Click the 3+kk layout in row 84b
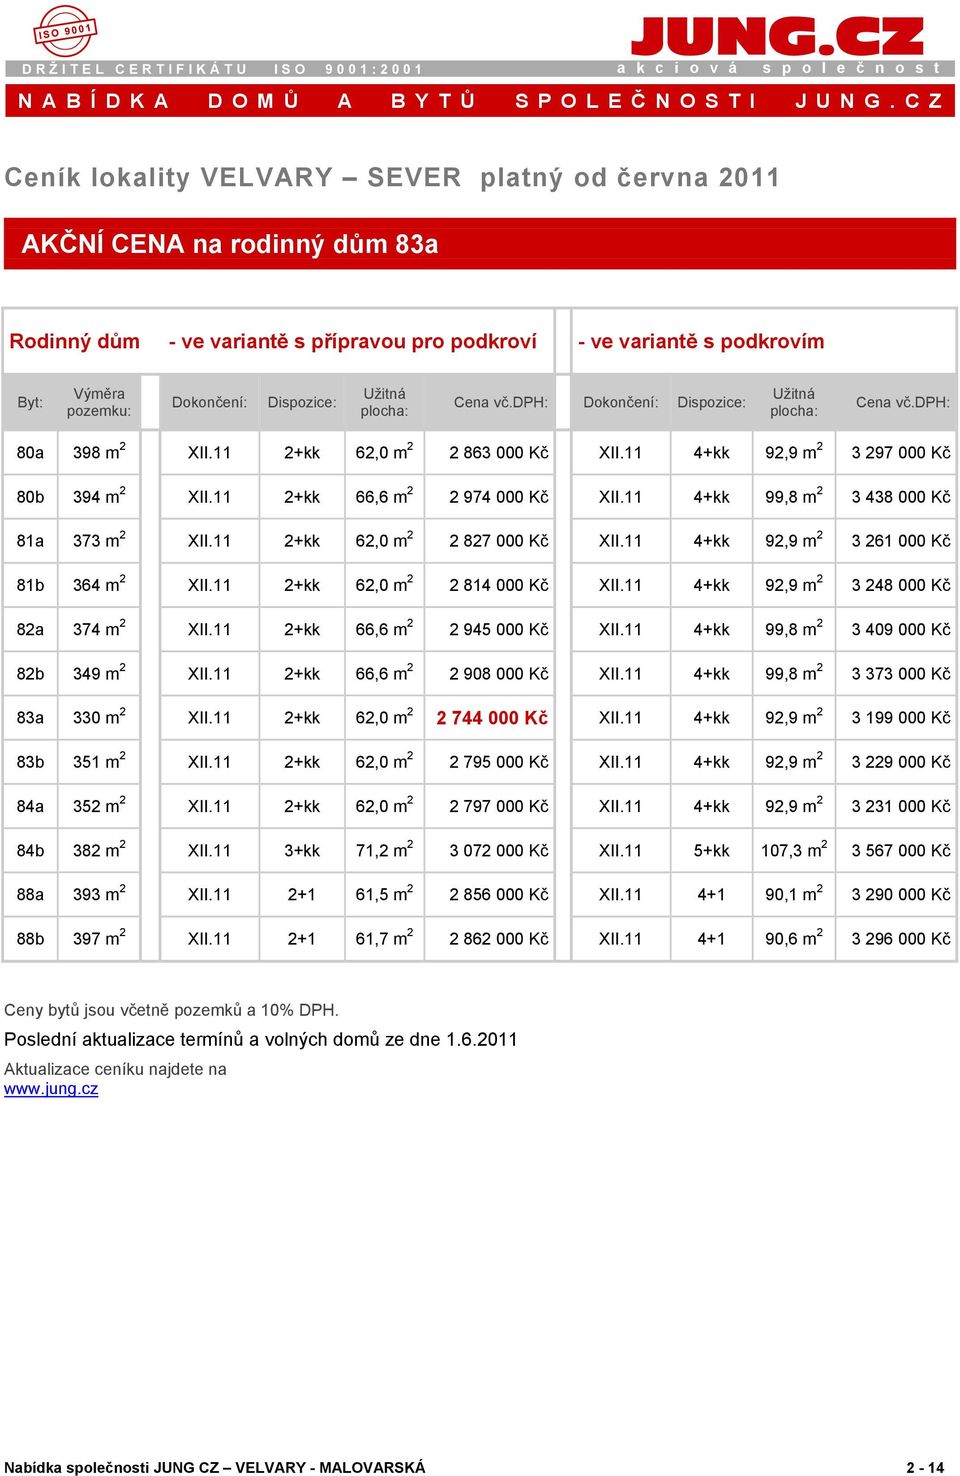Screen dimensions: 960x1476 (x=302, y=851)
